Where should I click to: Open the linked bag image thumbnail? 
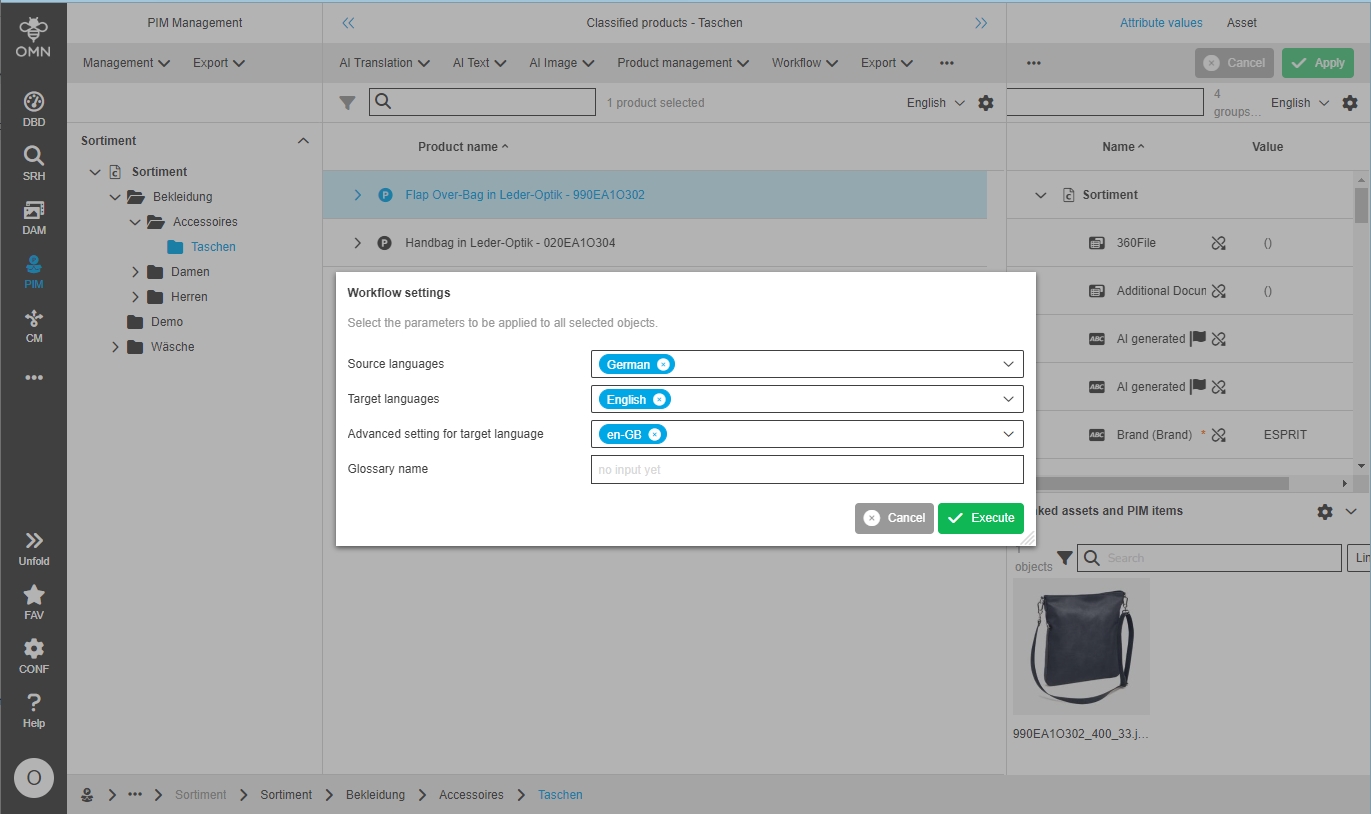pos(1081,647)
